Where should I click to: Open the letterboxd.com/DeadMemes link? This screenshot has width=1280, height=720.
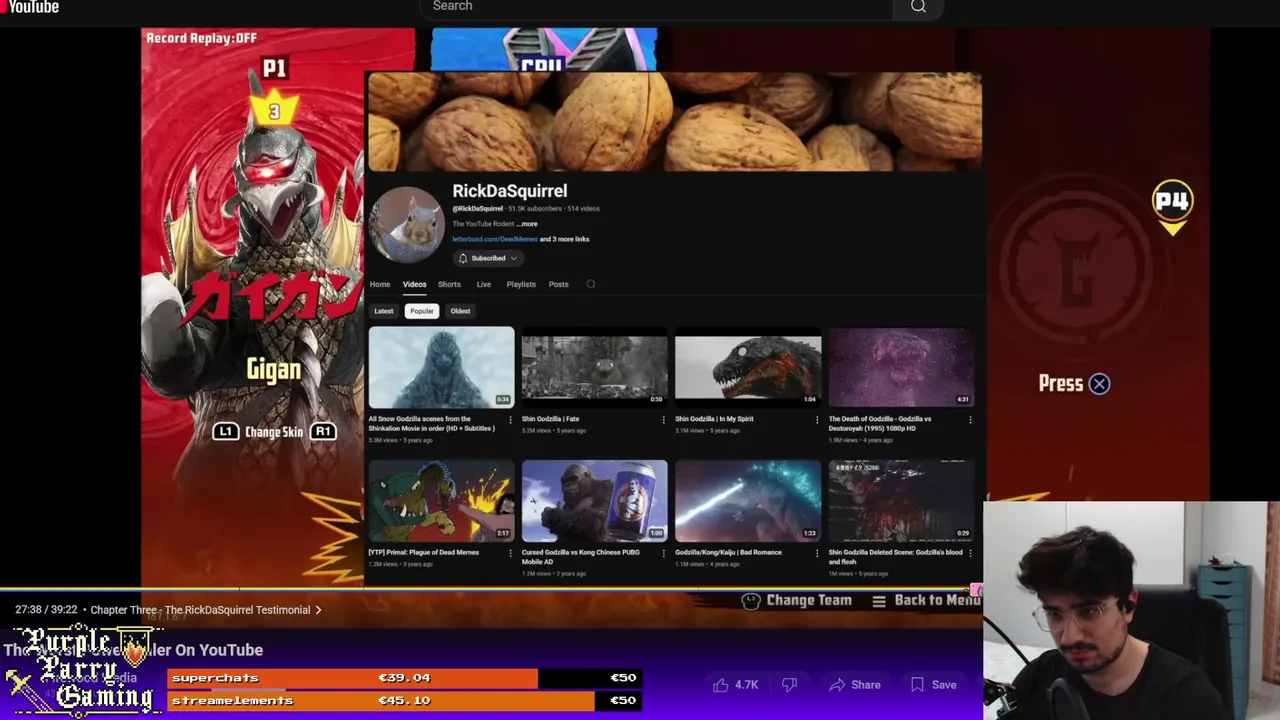[x=494, y=239]
